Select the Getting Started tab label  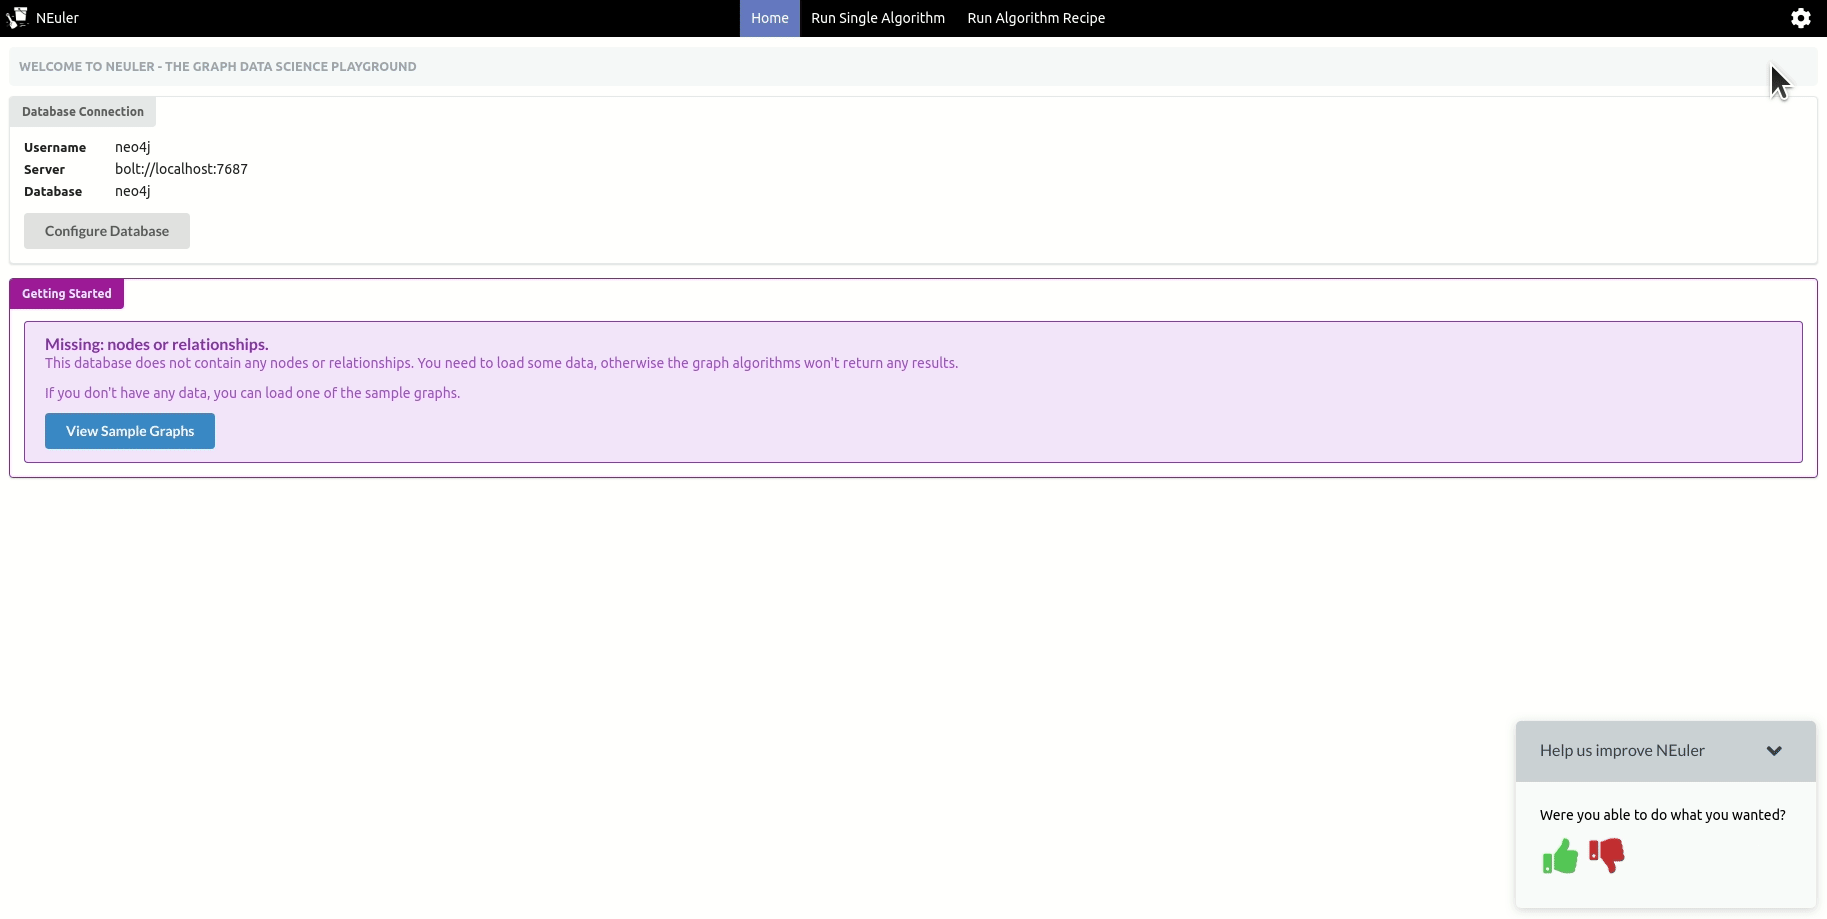[x=67, y=294]
